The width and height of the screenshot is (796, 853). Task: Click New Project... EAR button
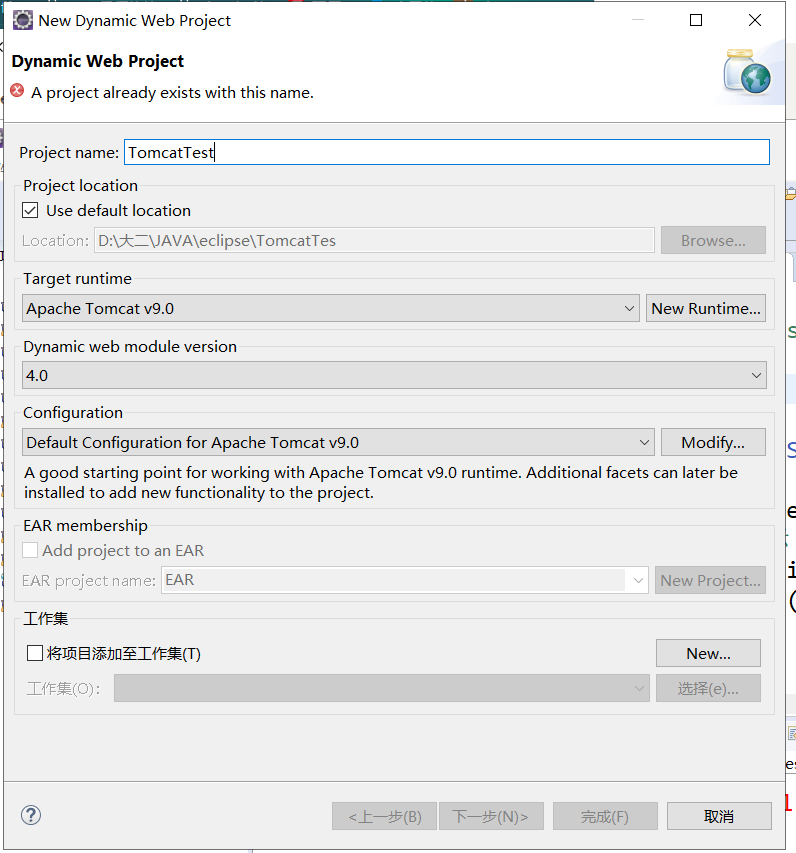point(711,580)
